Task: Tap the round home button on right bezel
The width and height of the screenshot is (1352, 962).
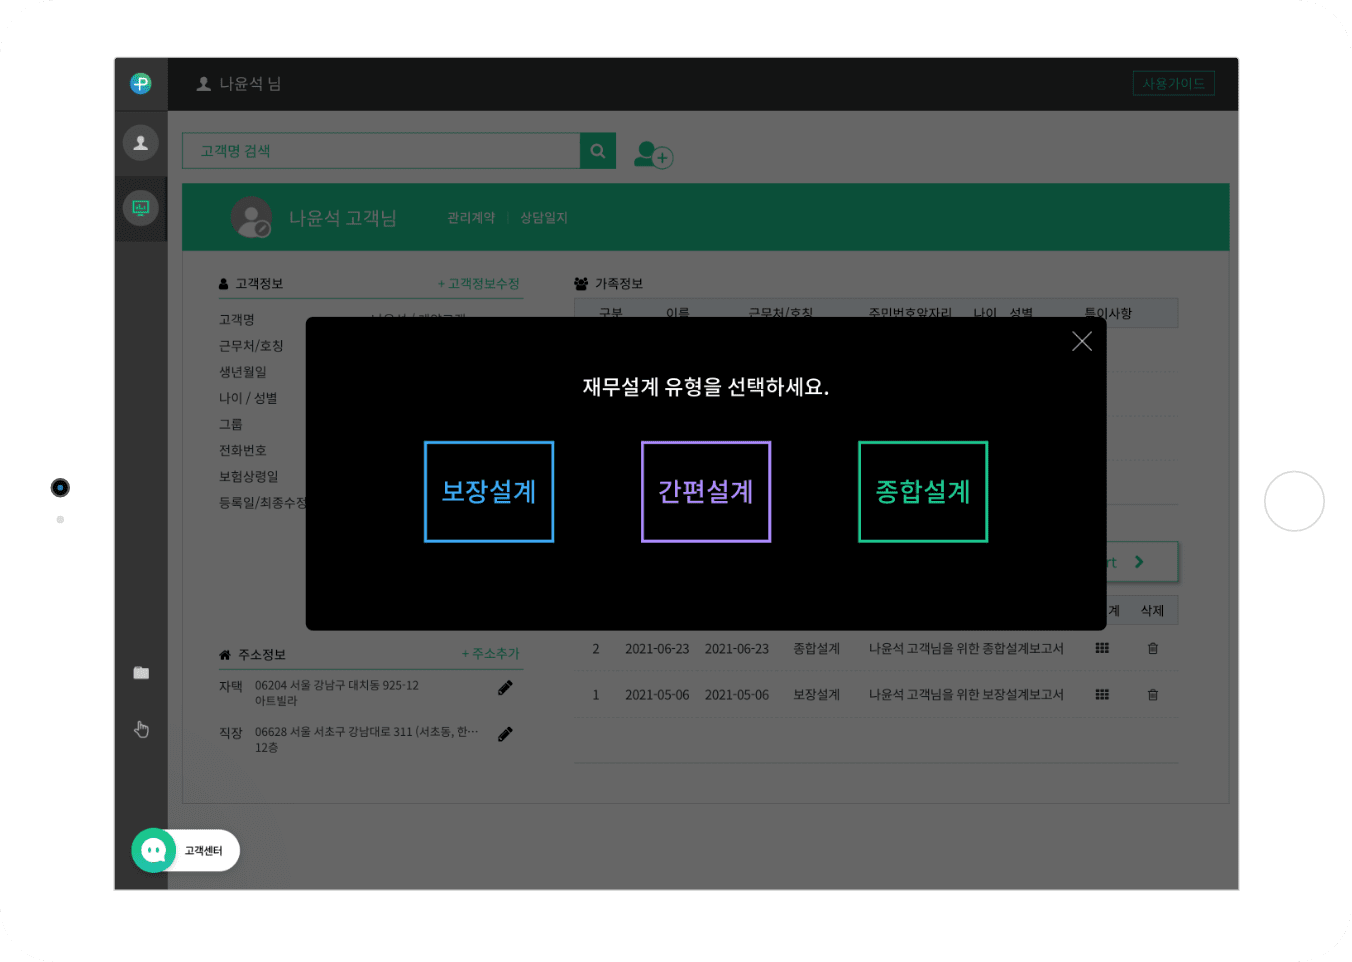Action: click(1294, 501)
